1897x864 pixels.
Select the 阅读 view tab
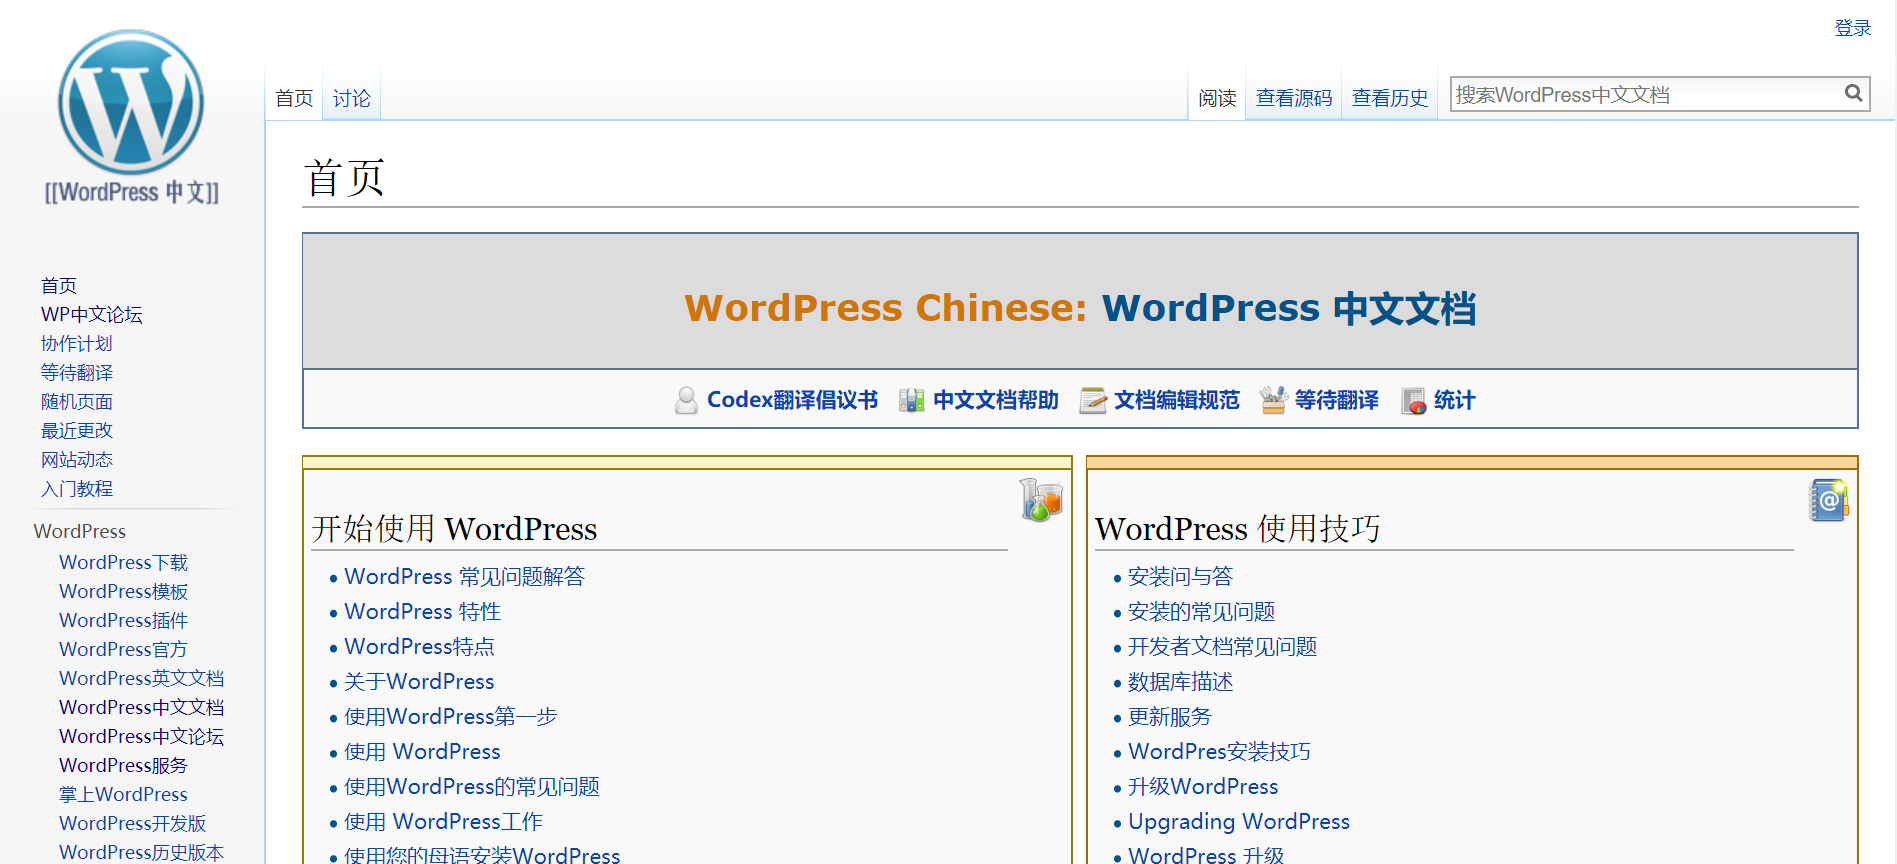(1217, 98)
